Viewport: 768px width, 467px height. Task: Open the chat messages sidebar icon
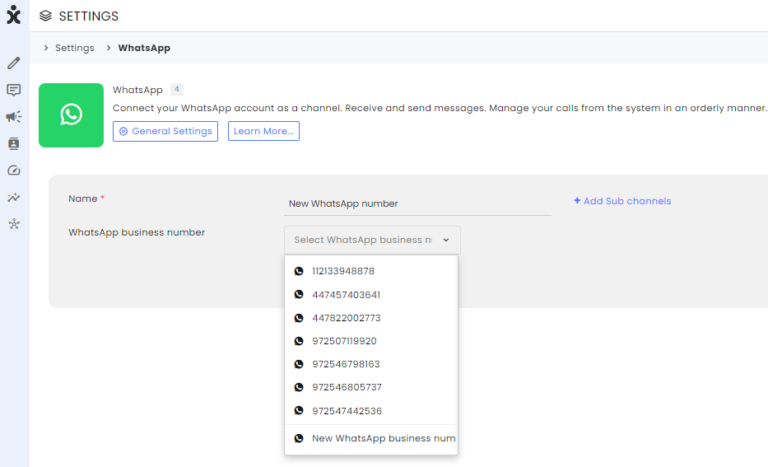click(x=14, y=90)
